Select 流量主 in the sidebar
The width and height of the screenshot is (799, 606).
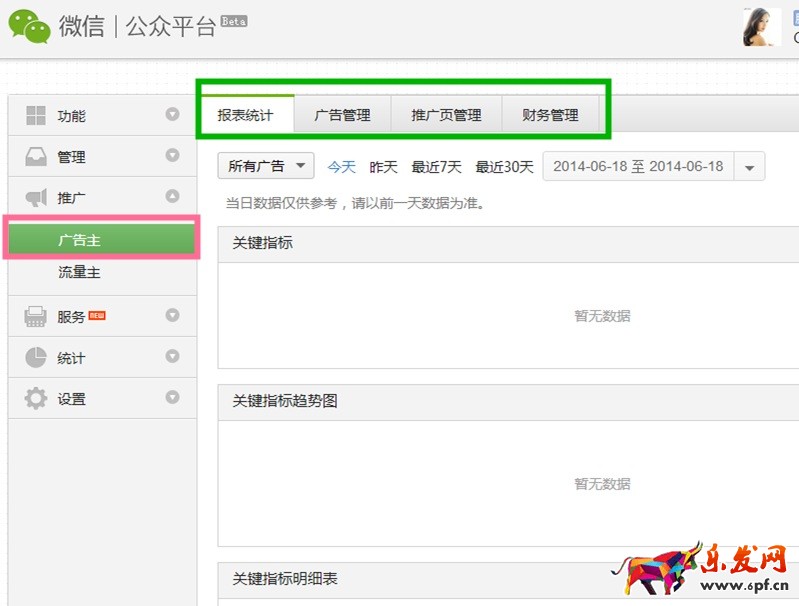(79, 272)
